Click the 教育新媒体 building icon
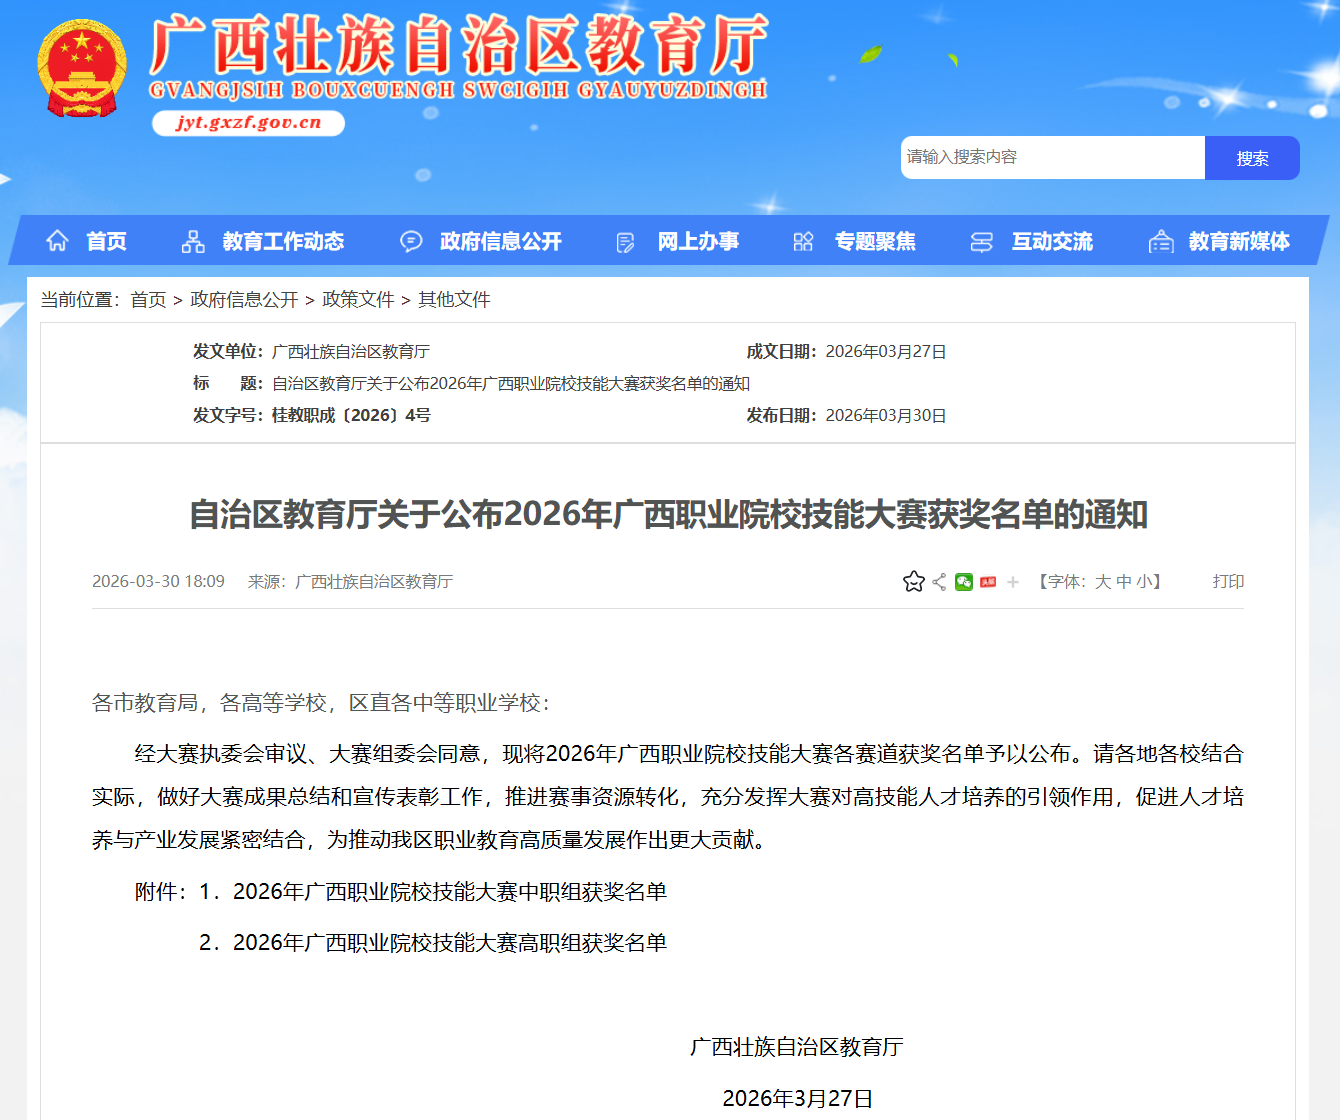The height and width of the screenshot is (1120, 1340). pyautogui.click(x=1161, y=242)
